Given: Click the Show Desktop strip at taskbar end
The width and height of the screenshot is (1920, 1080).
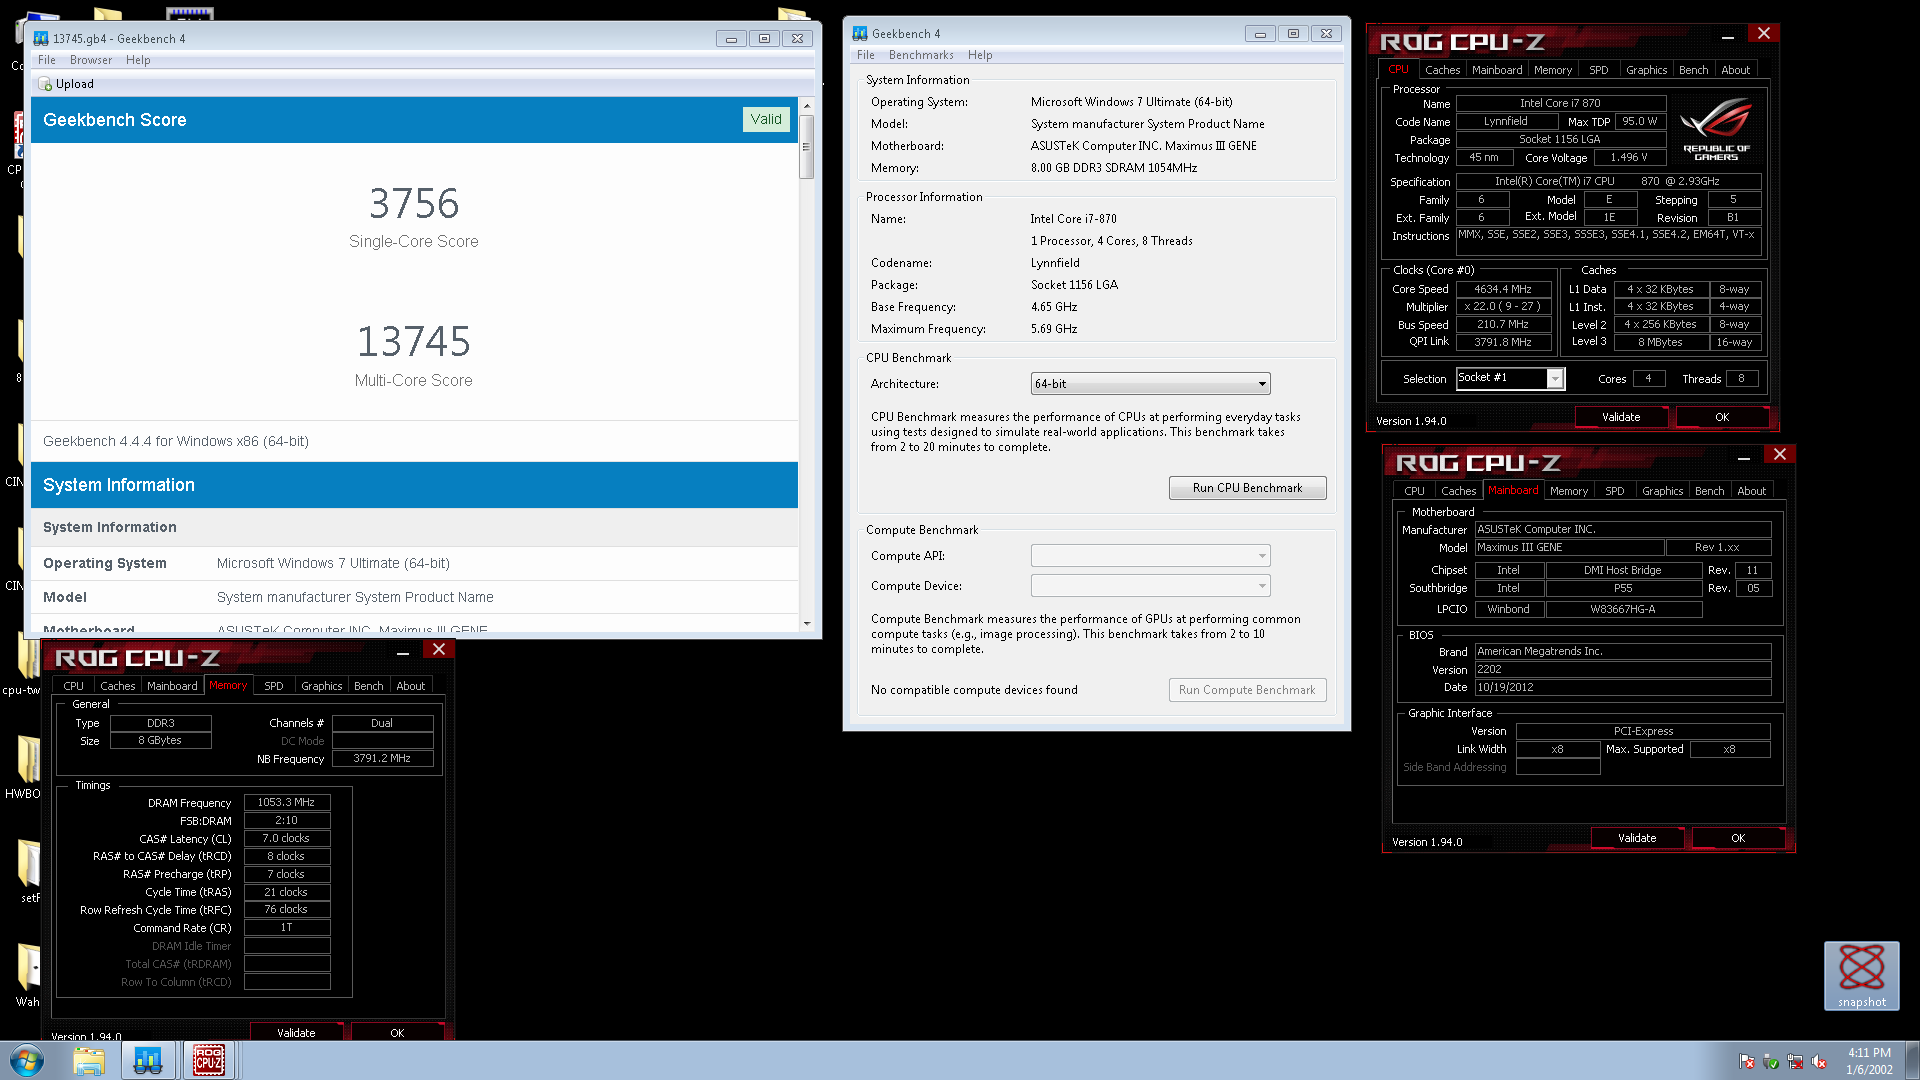Looking at the screenshot, I should (x=1912, y=1060).
